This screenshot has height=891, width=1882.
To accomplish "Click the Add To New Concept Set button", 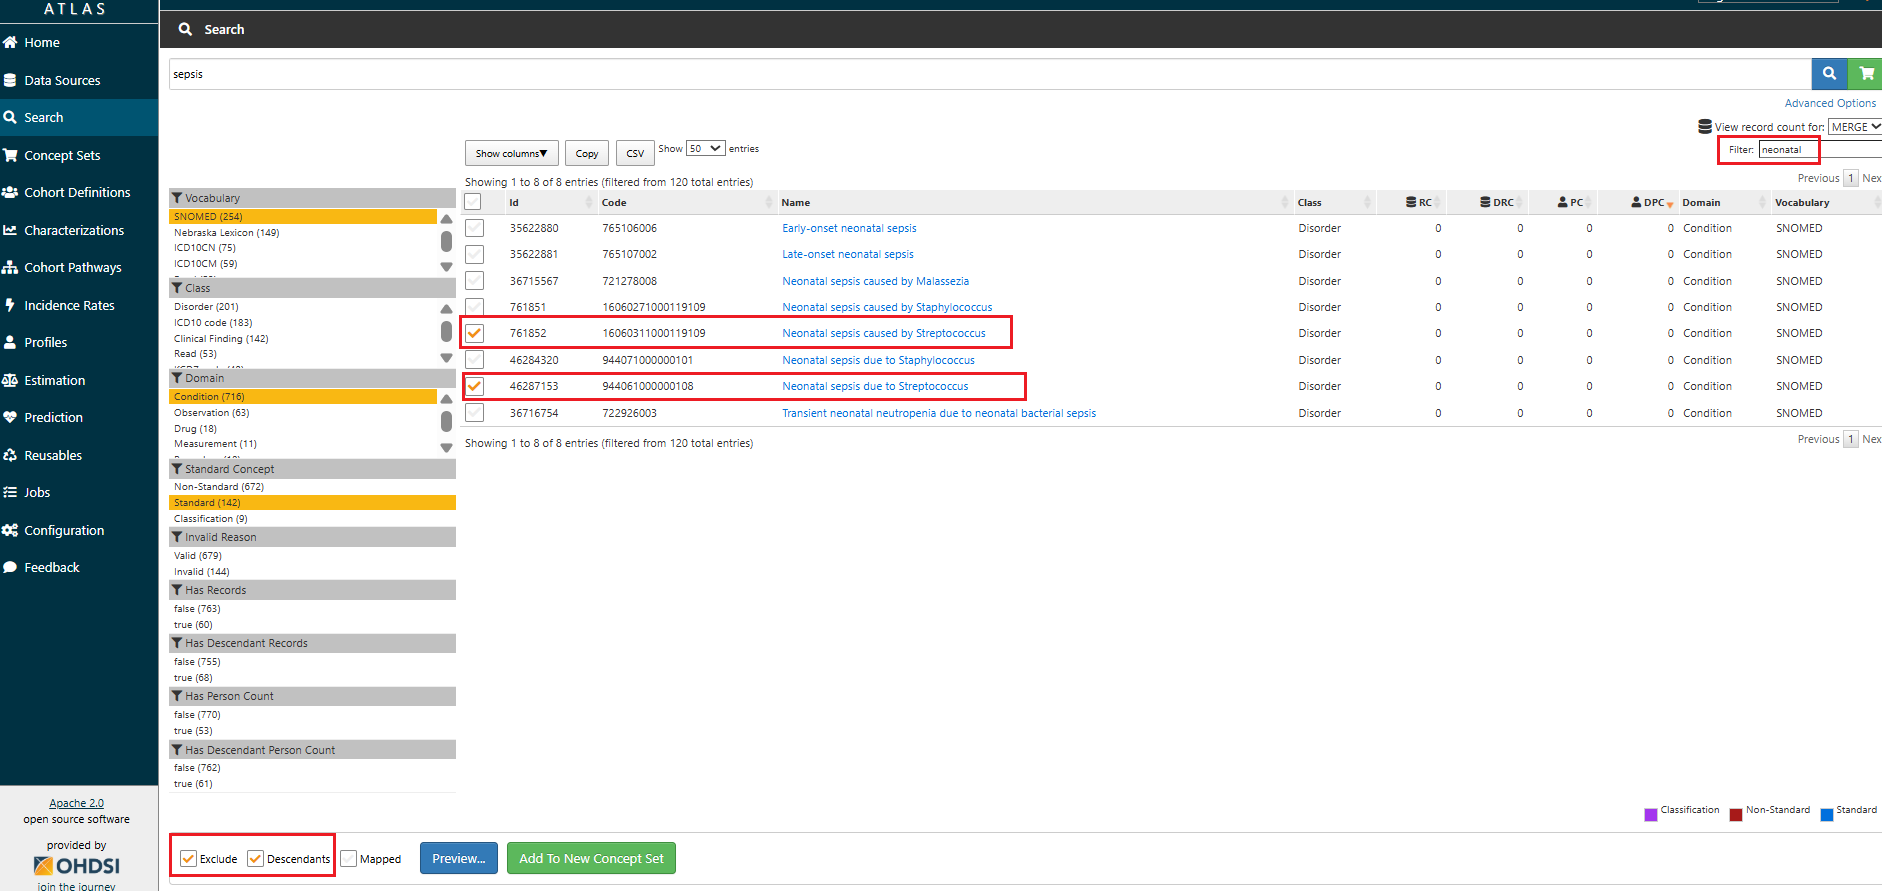I will pyautogui.click(x=591, y=858).
